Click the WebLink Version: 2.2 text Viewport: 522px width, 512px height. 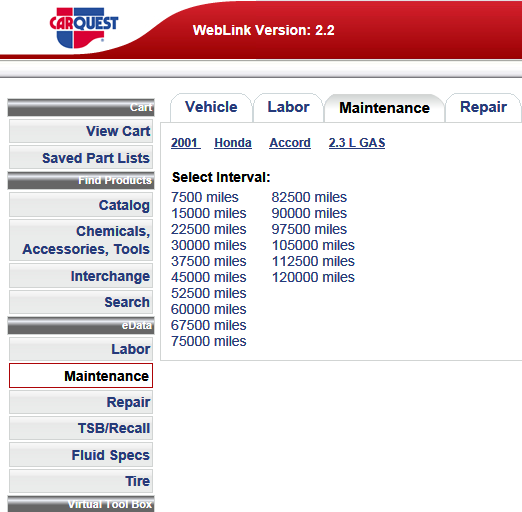point(263,30)
